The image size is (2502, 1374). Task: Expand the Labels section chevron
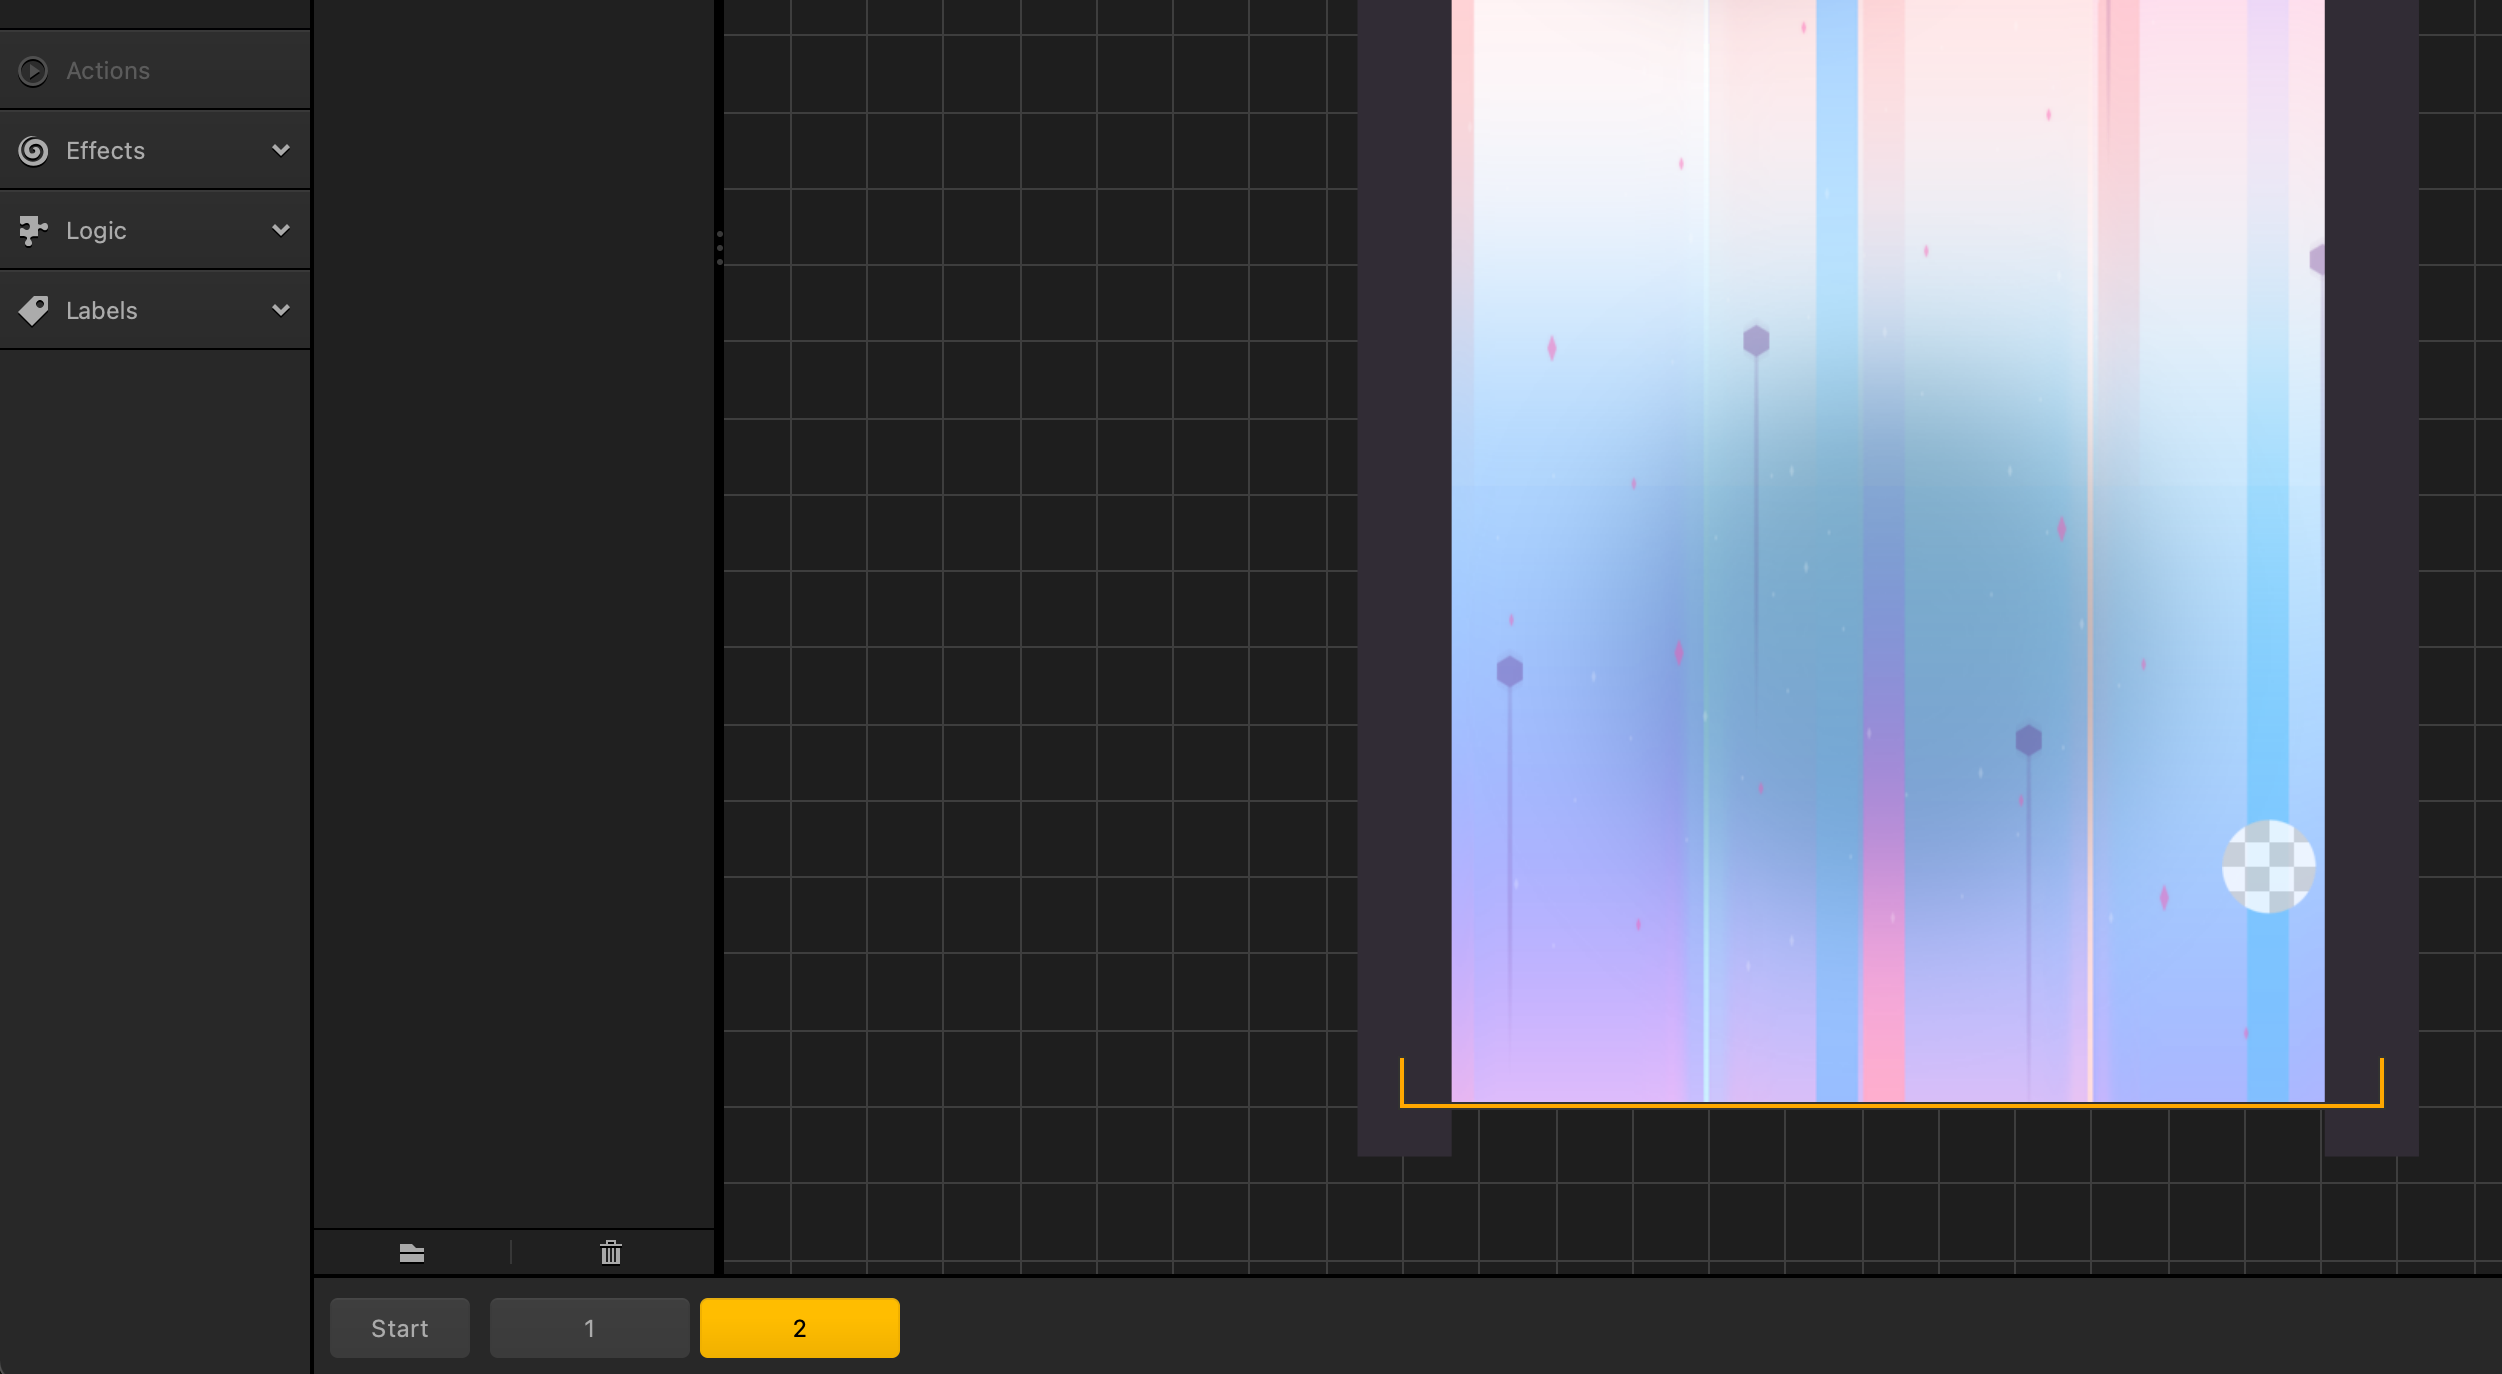(x=281, y=310)
